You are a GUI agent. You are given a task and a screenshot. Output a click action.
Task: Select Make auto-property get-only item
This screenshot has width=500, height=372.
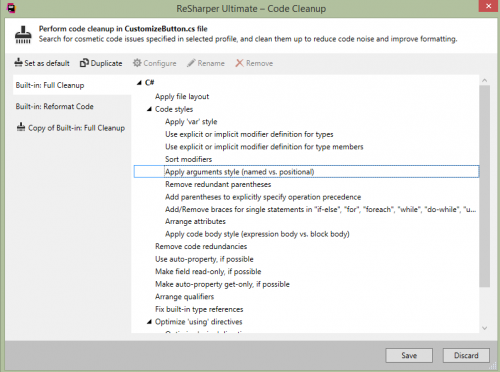[x=222, y=284]
